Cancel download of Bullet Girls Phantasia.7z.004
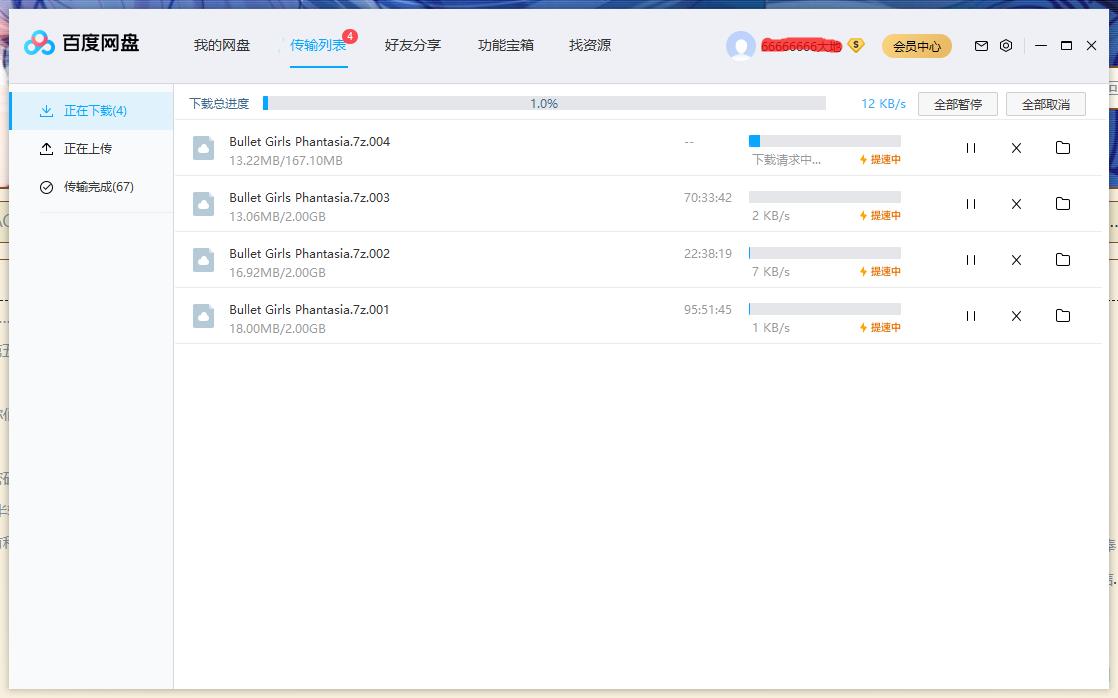The height and width of the screenshot is (698, 1118). [1016, 148]
